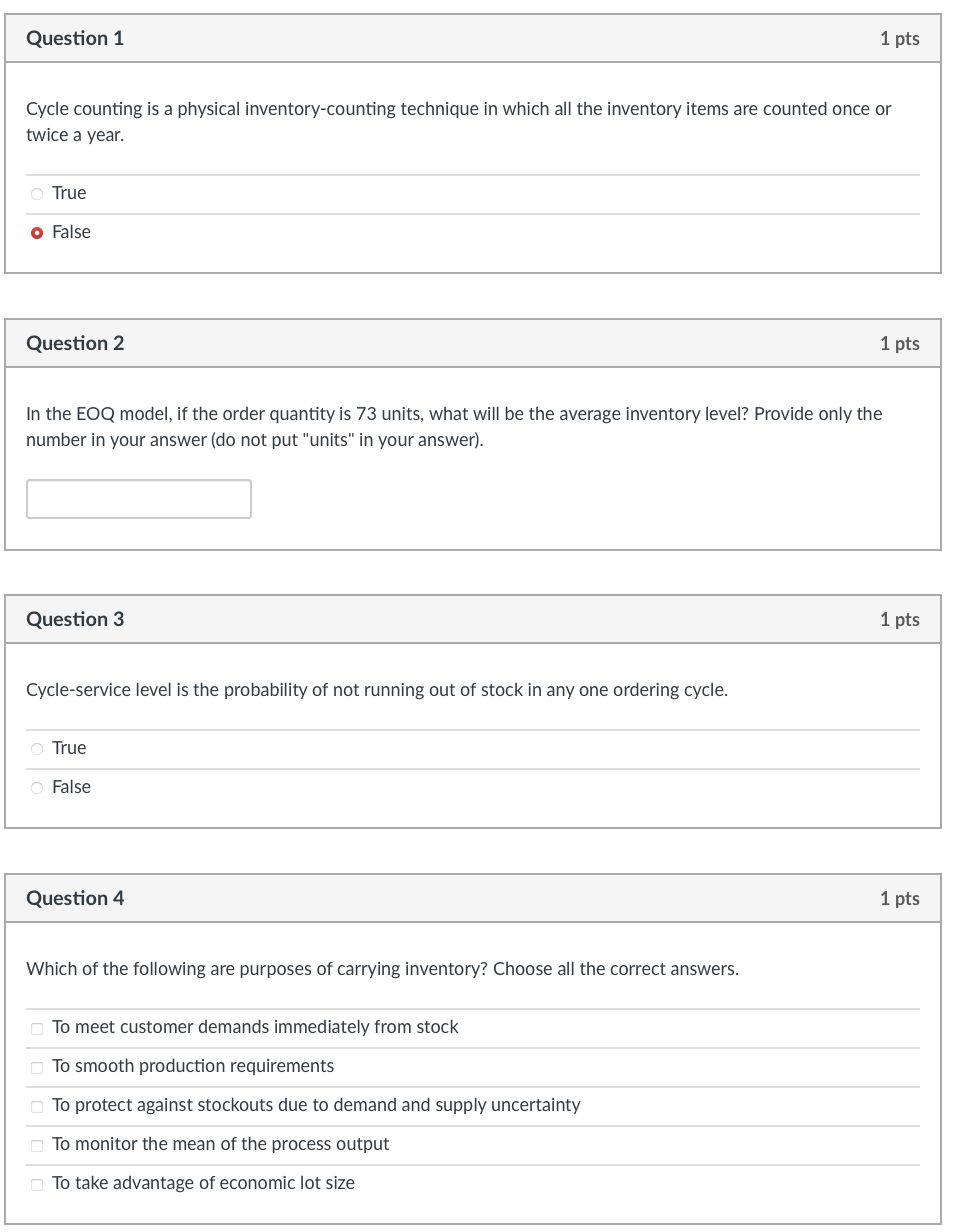Check 'To monitor the mean of the process output'
This screenshot has width=960, height=1232.
click(37, 1145)
